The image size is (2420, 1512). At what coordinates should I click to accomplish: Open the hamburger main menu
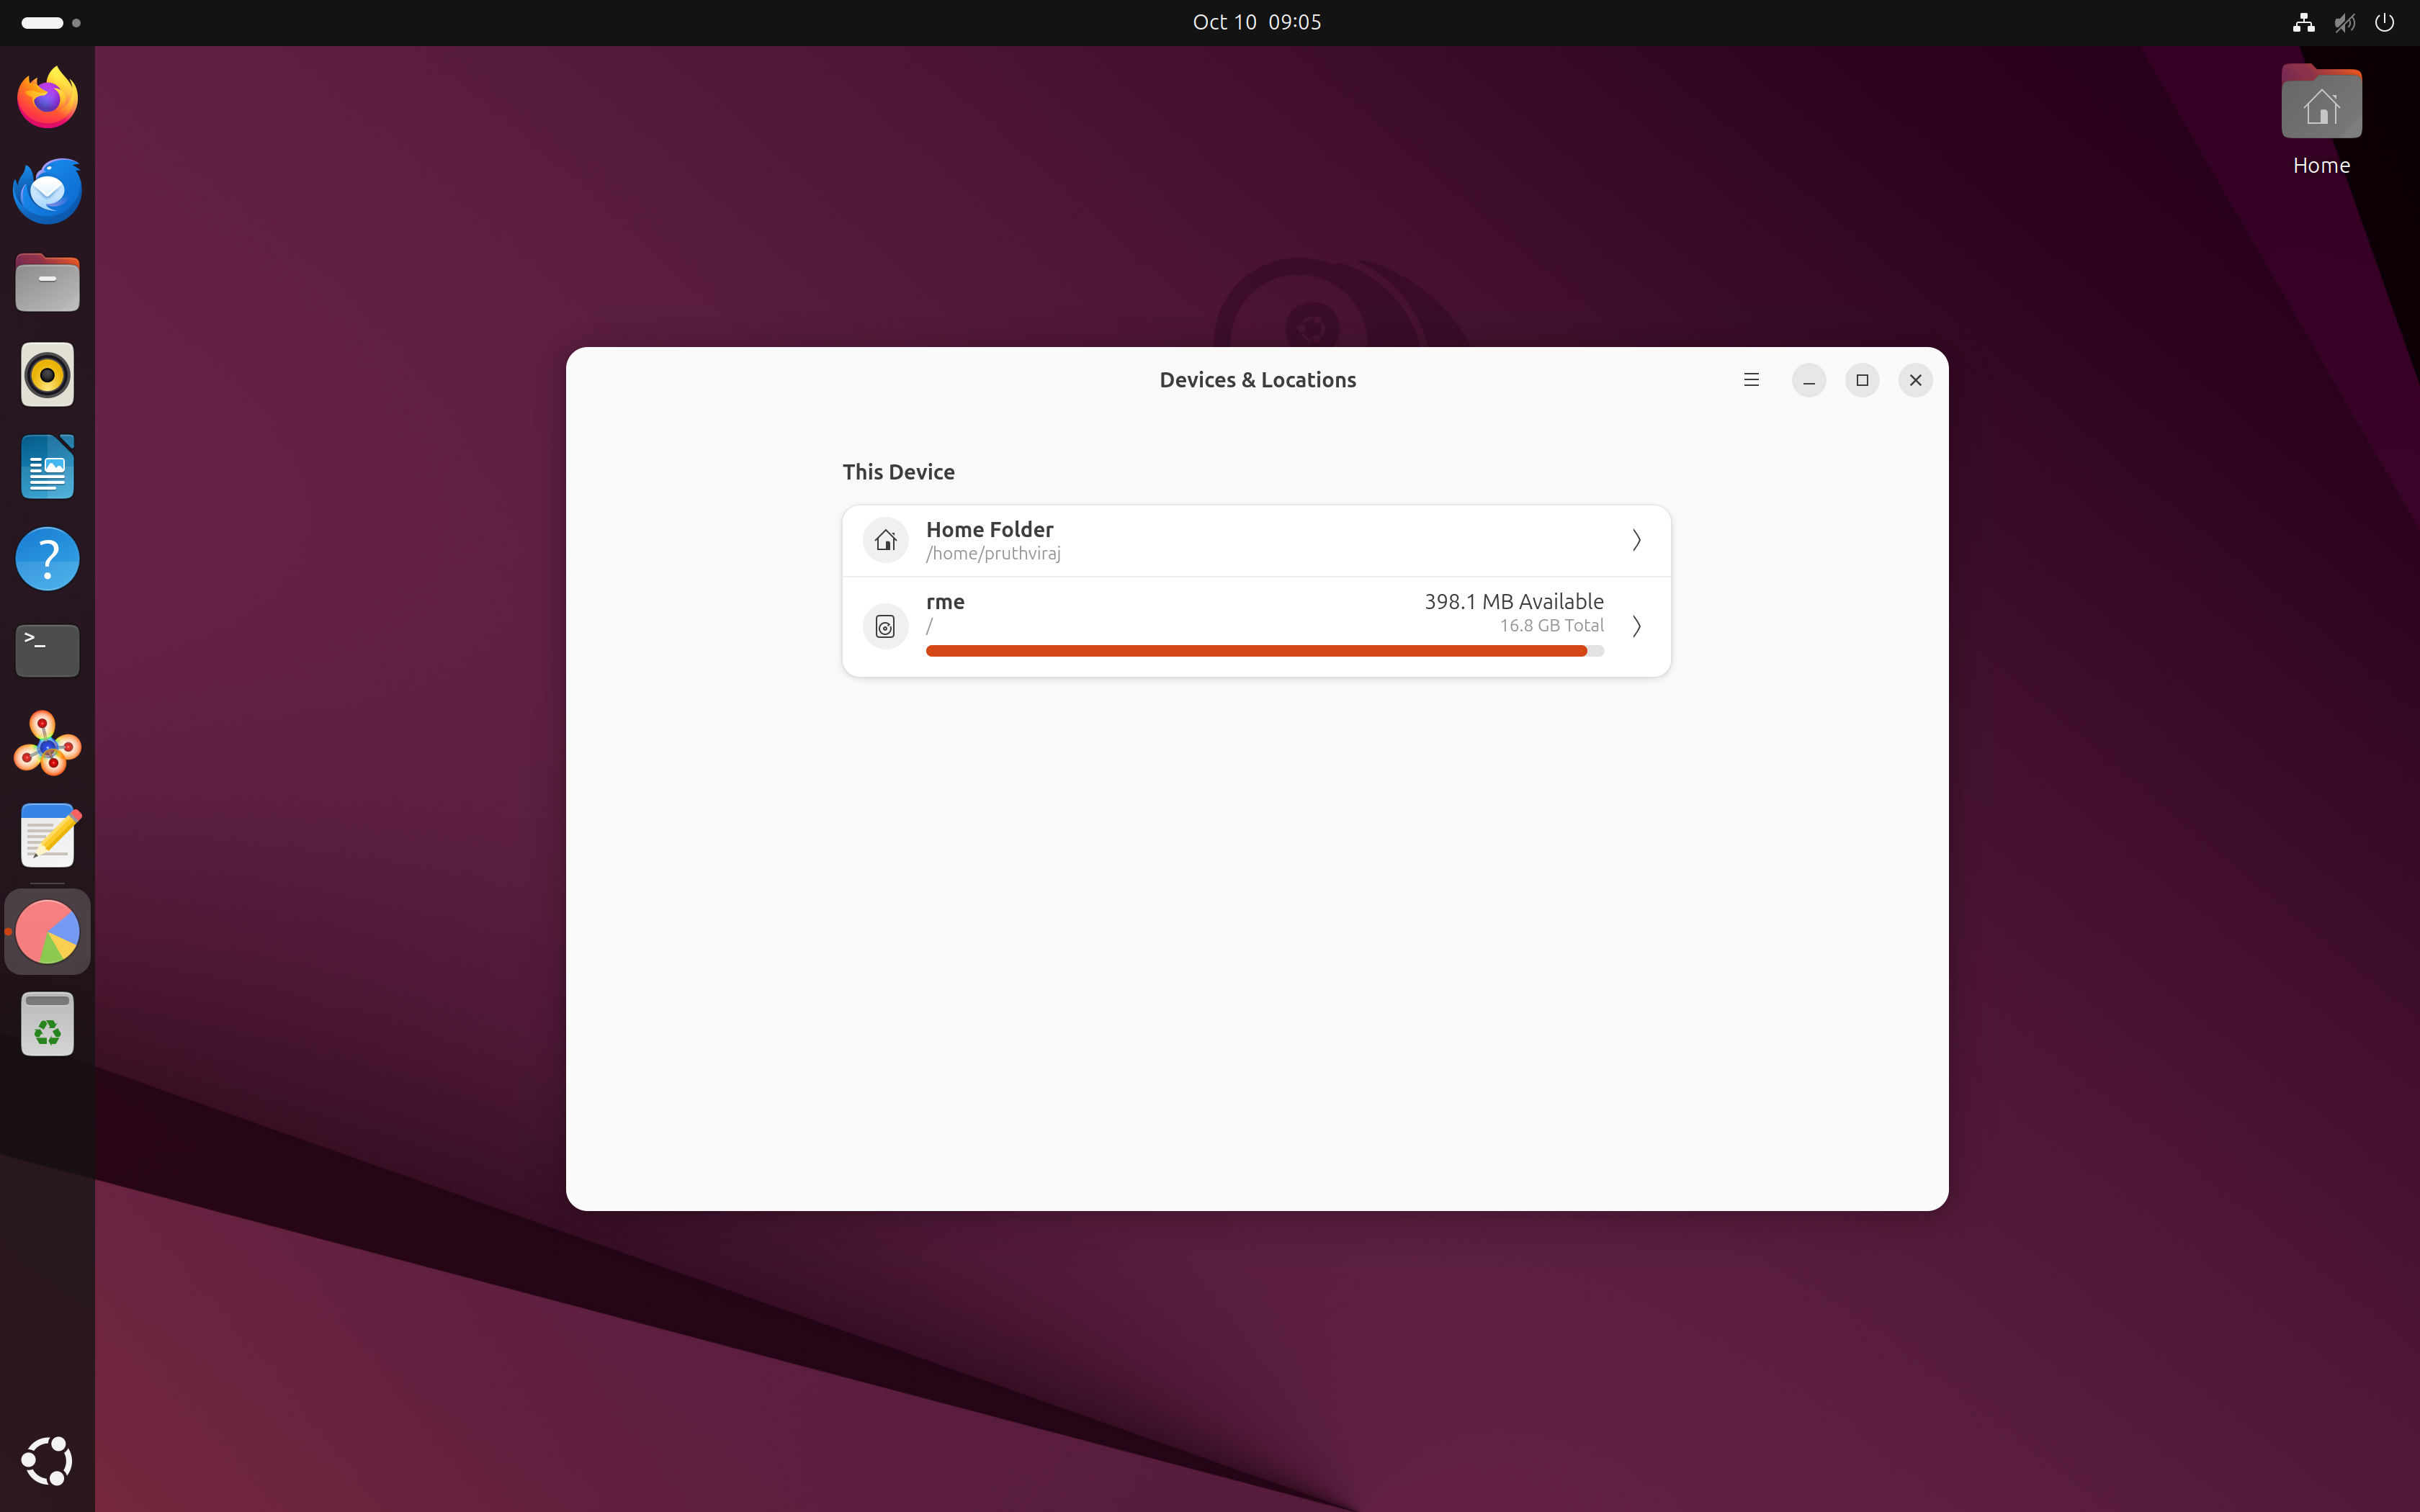click(x=1751, y=380)
